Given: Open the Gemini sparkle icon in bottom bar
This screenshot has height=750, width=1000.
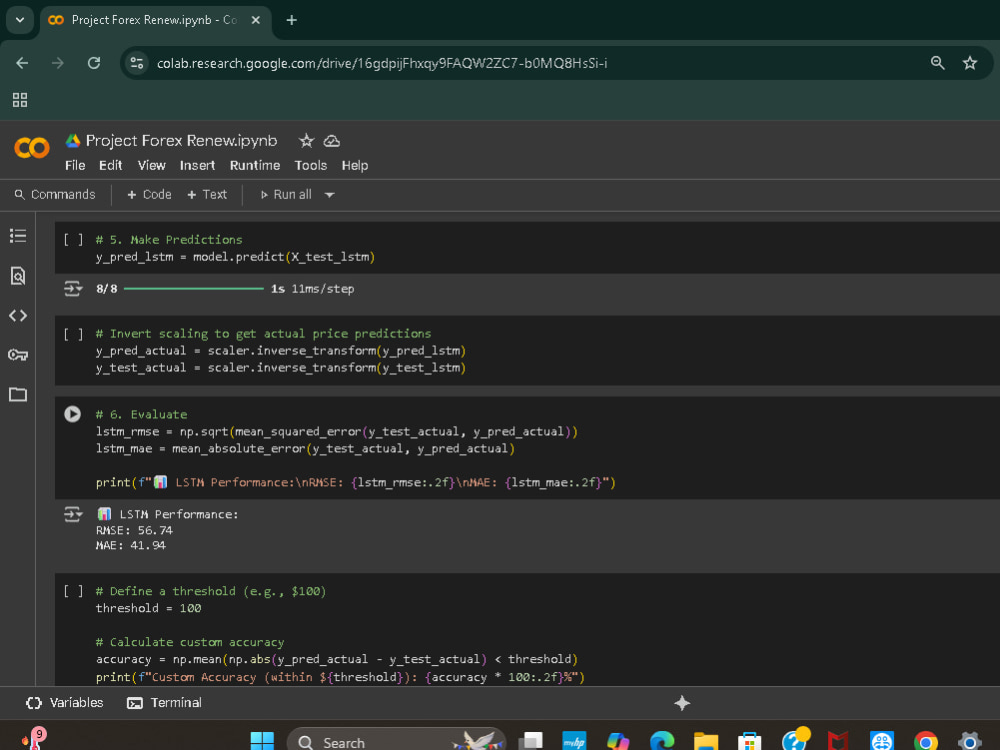Looking at the screenshot, I should [x=682, y=703].
